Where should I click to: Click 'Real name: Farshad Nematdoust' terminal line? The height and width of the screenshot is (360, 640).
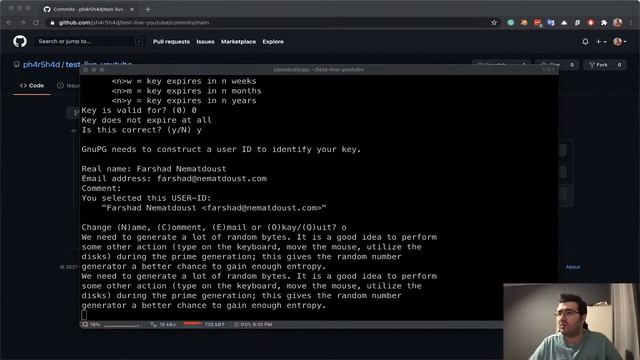(153, 169)
